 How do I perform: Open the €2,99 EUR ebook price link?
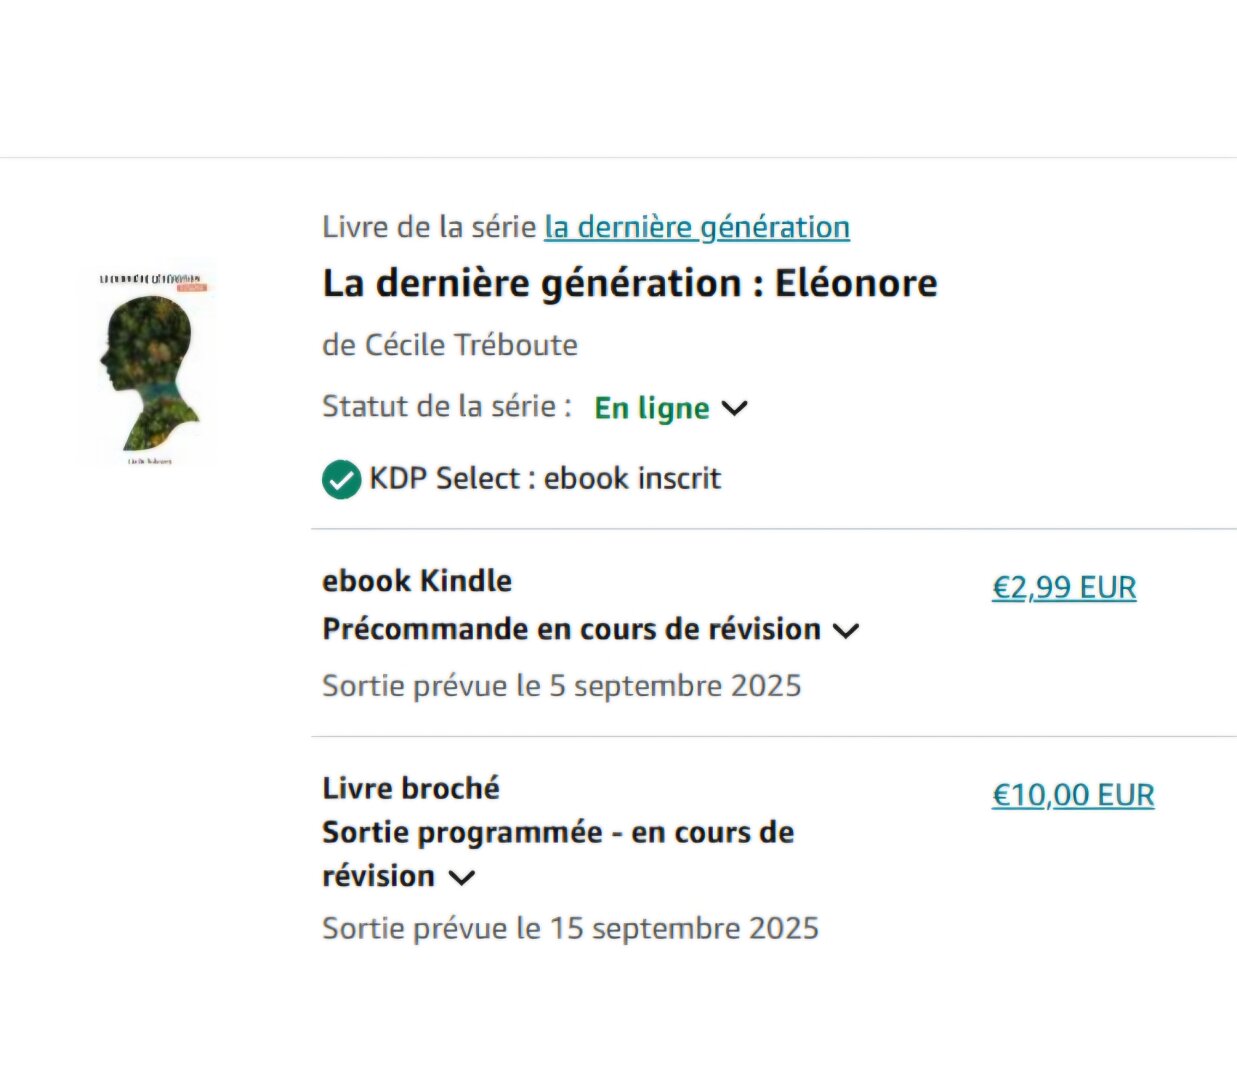[1064, 588]
